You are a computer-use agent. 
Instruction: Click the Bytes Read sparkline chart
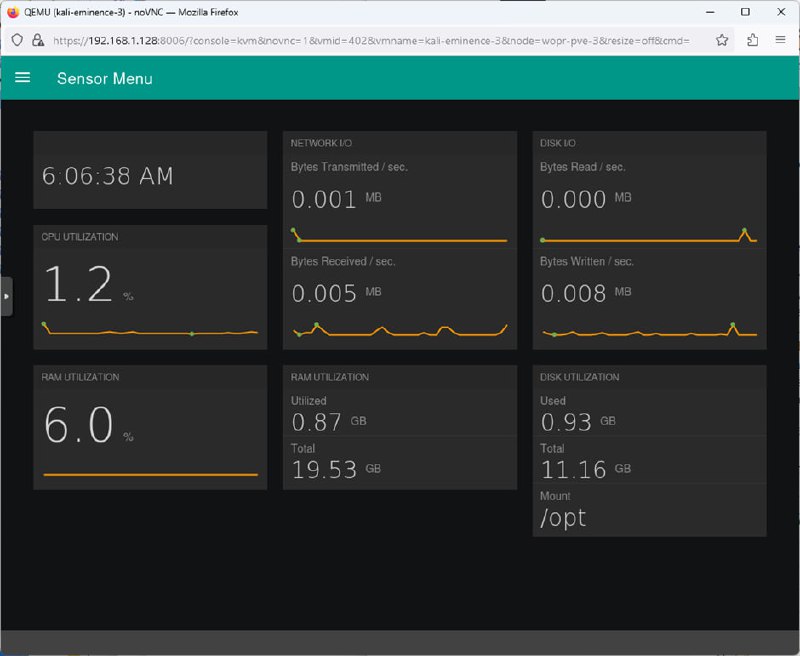(649, 238)
